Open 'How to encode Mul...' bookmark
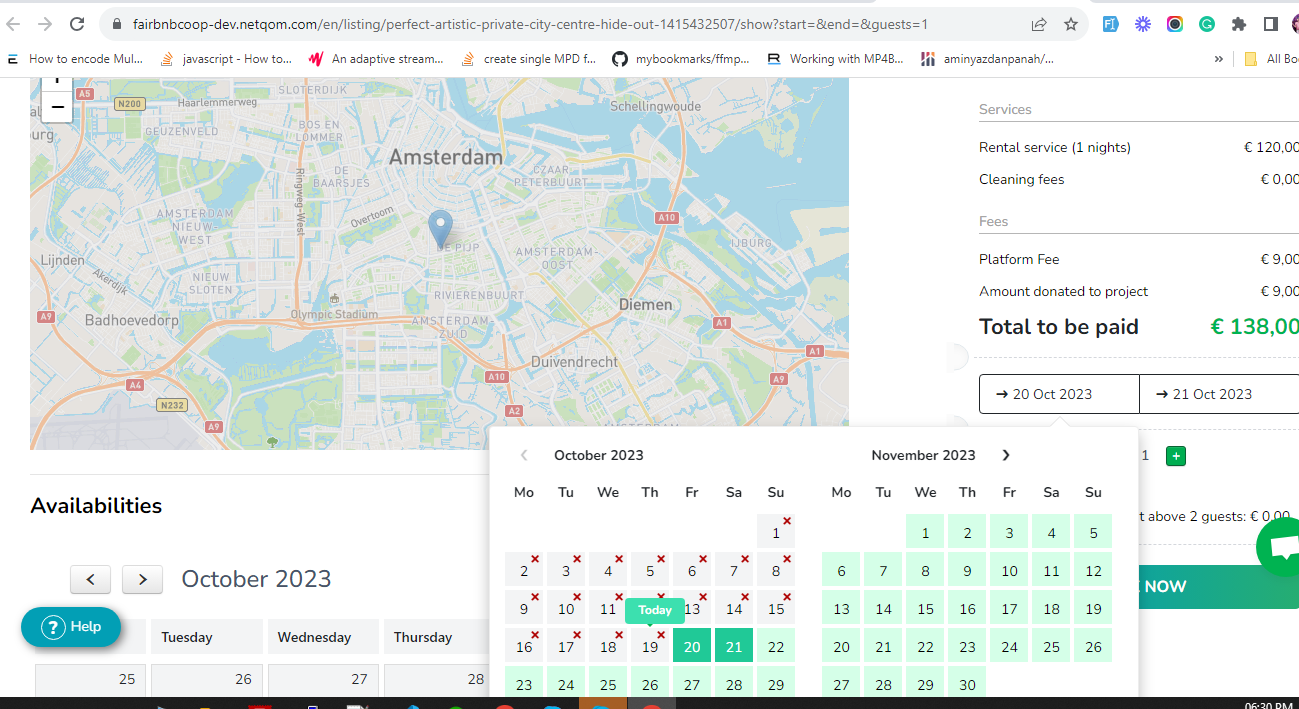 point(75,59)
